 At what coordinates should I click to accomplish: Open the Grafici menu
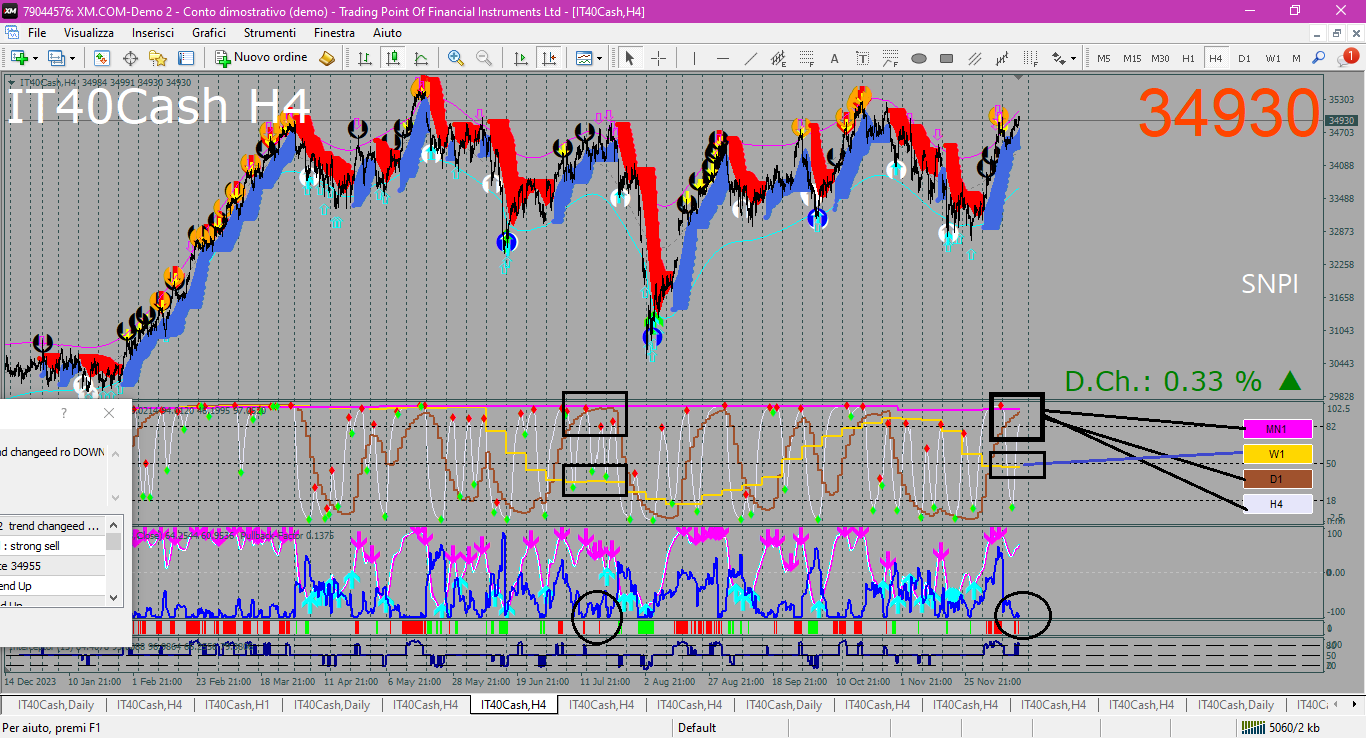click(209, 32)
